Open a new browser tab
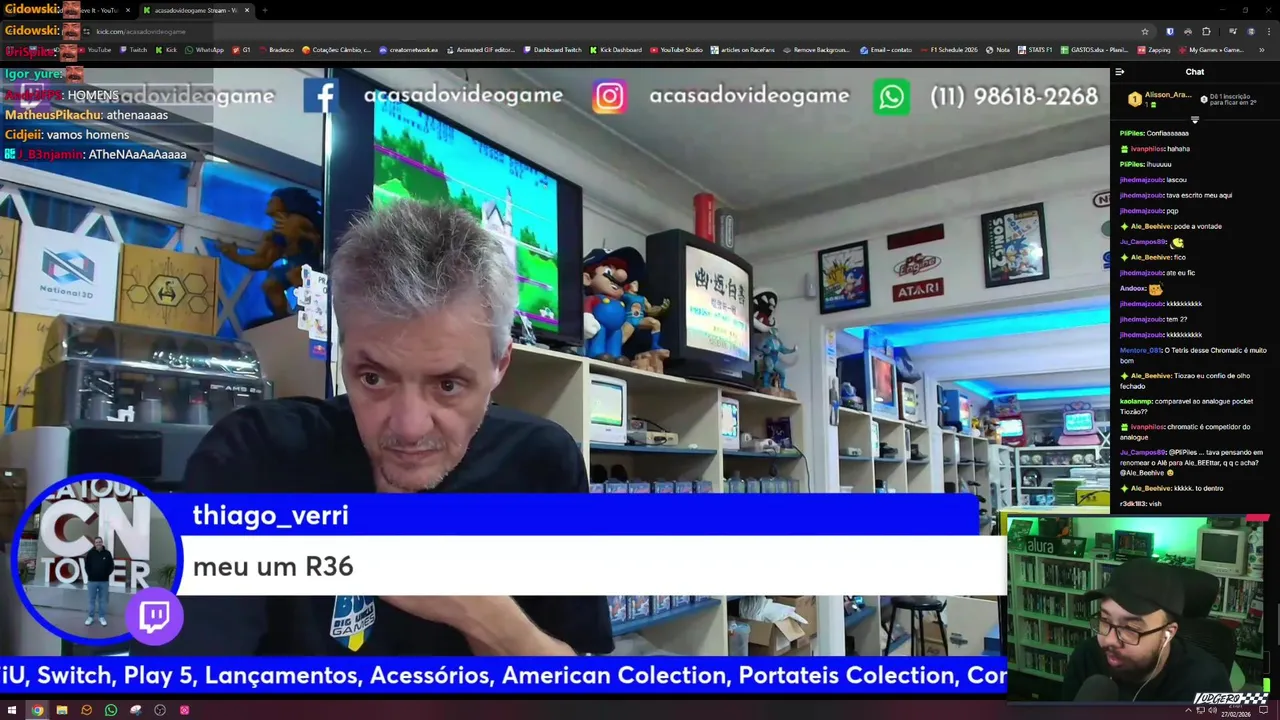This screenshot has height=720, width=1280. (x=264, y=10)
